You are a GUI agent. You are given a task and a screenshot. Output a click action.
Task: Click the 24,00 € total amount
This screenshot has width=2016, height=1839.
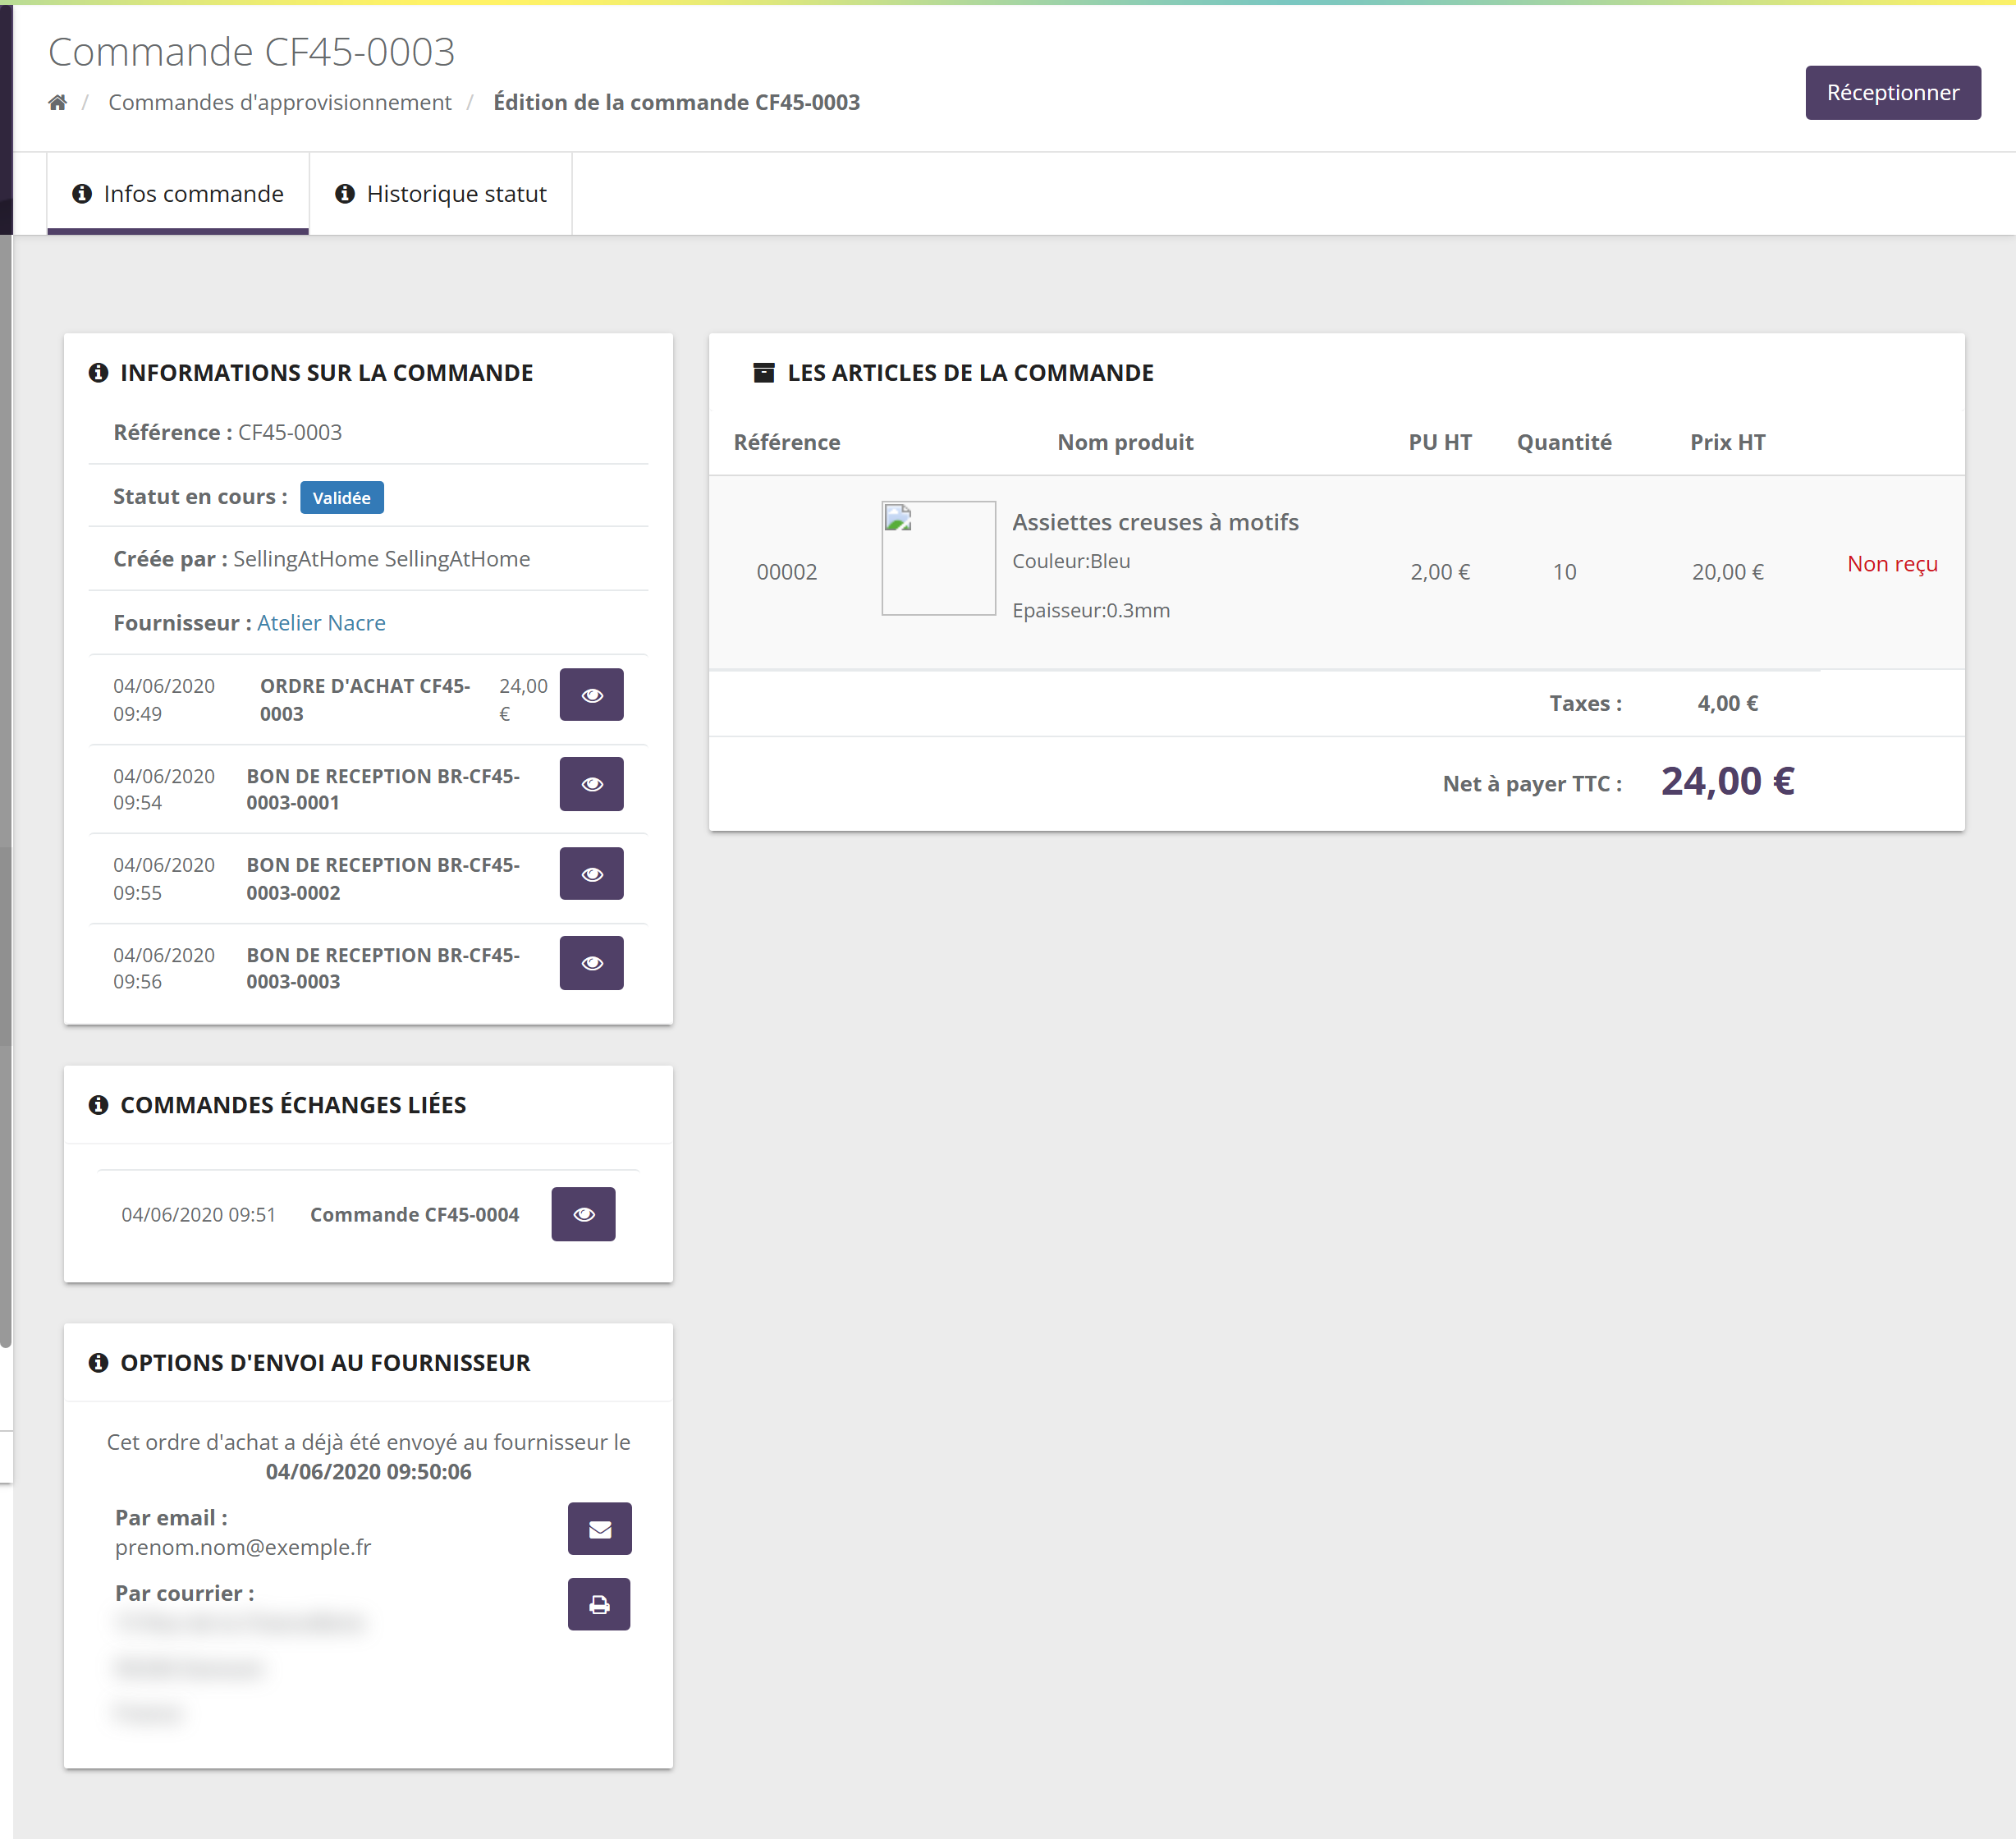(x=1727, y=781)
